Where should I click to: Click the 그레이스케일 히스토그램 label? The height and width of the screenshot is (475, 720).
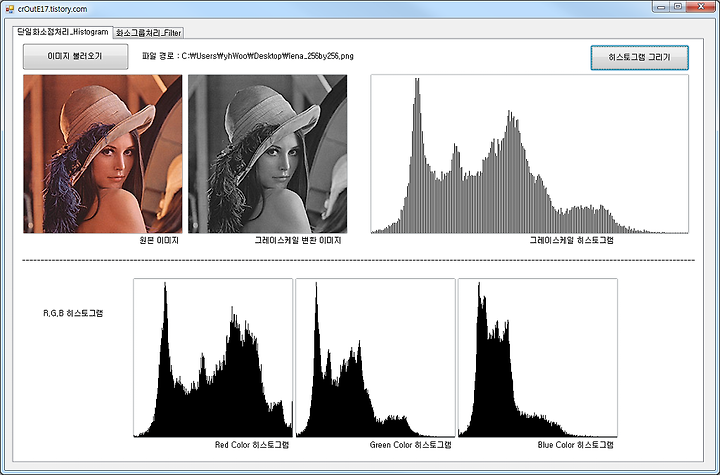pyautogui.click(x=571, y=240)
